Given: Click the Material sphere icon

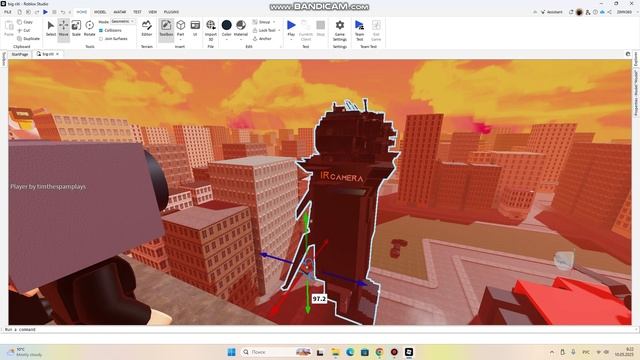Looking at the screenshot, I should tap(241, 25).
